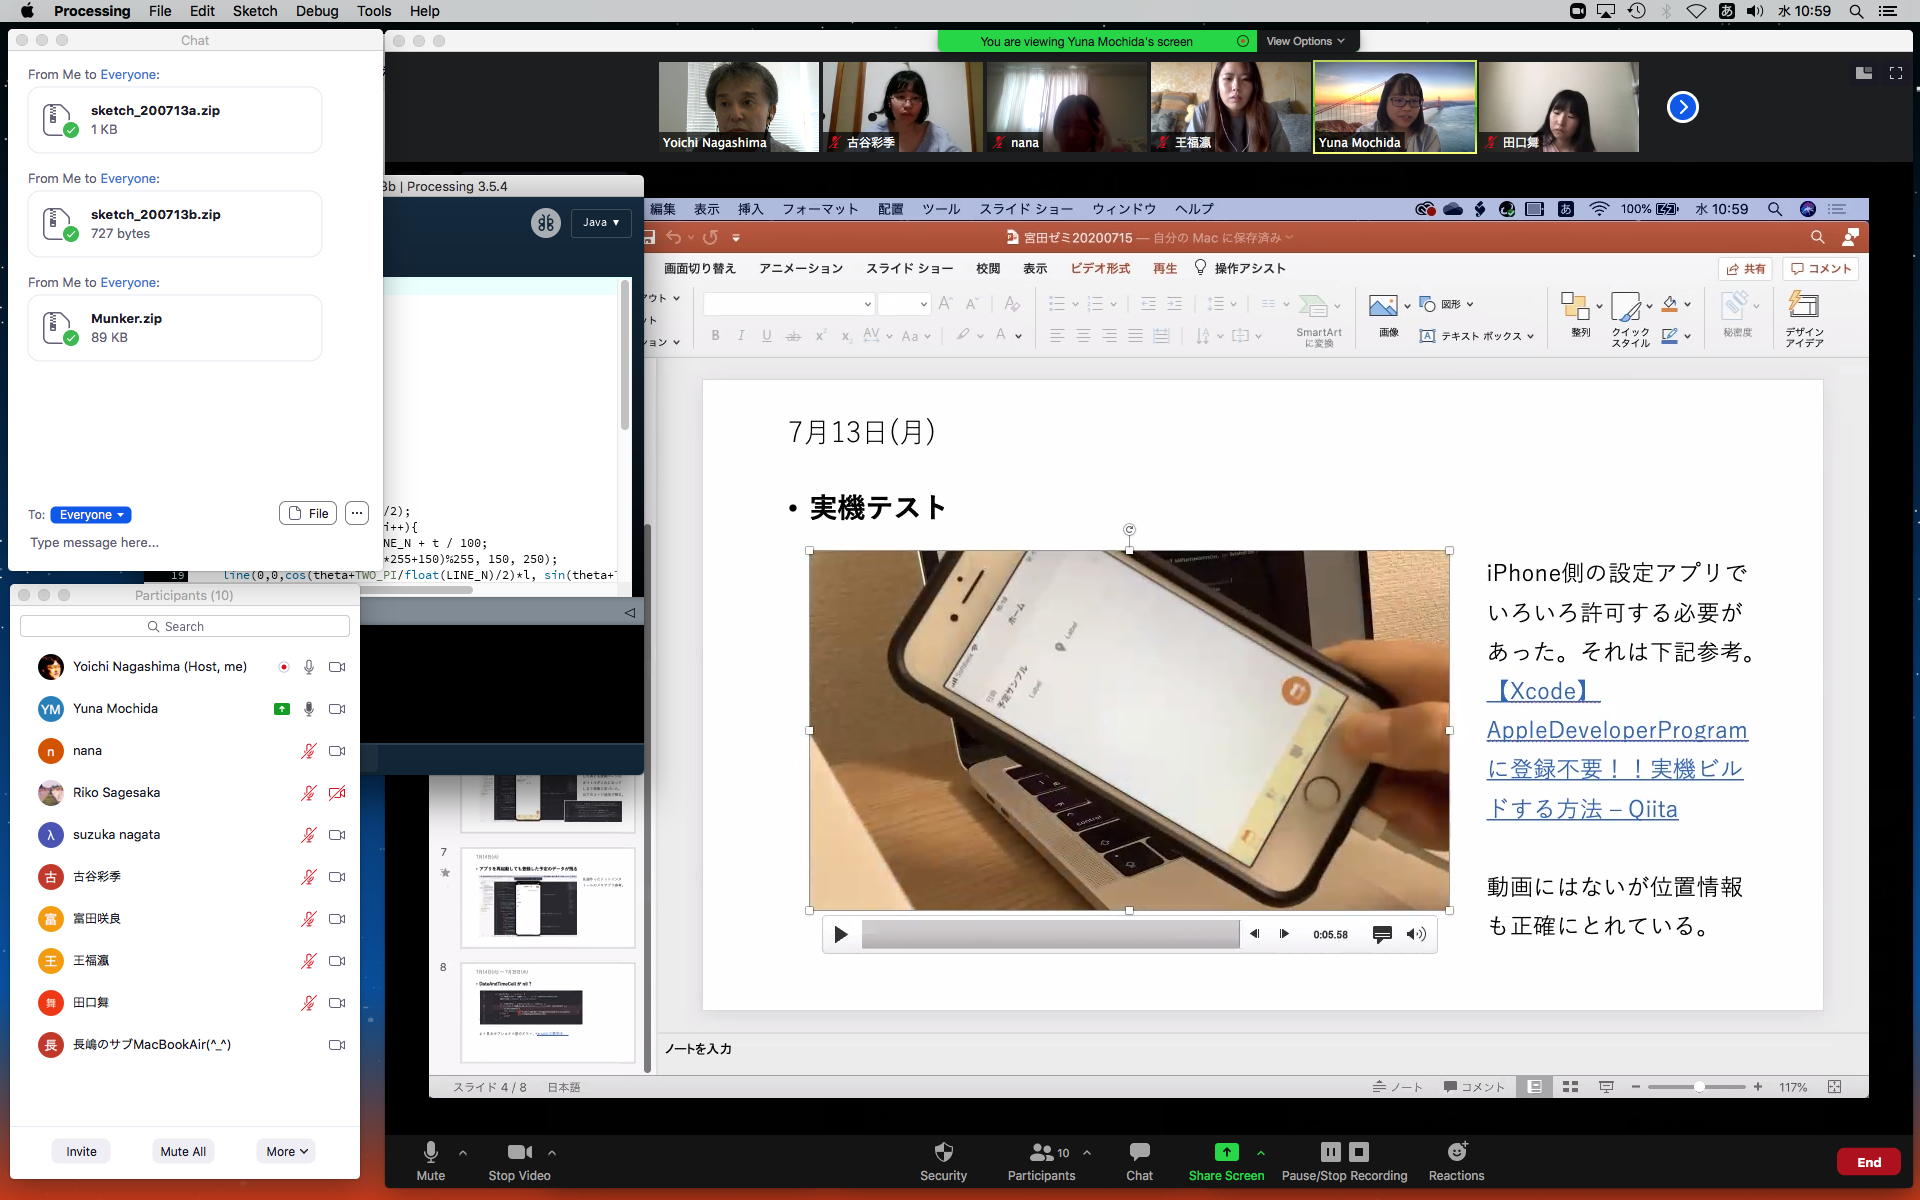Click the Share Screen icon

[1226, 1152]
